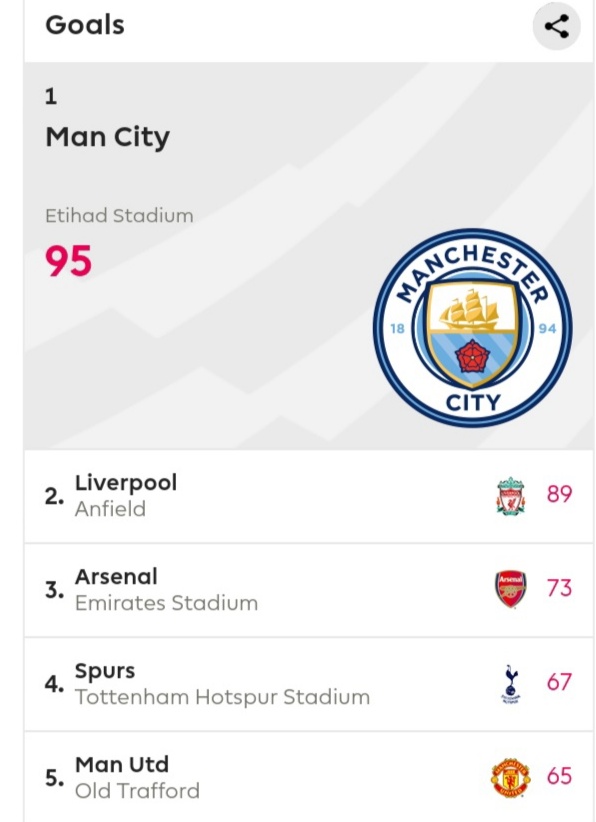Viewport: 596px width, 822px height.
Task: Open the Man City team name
Action: click(x=107, y=137)
